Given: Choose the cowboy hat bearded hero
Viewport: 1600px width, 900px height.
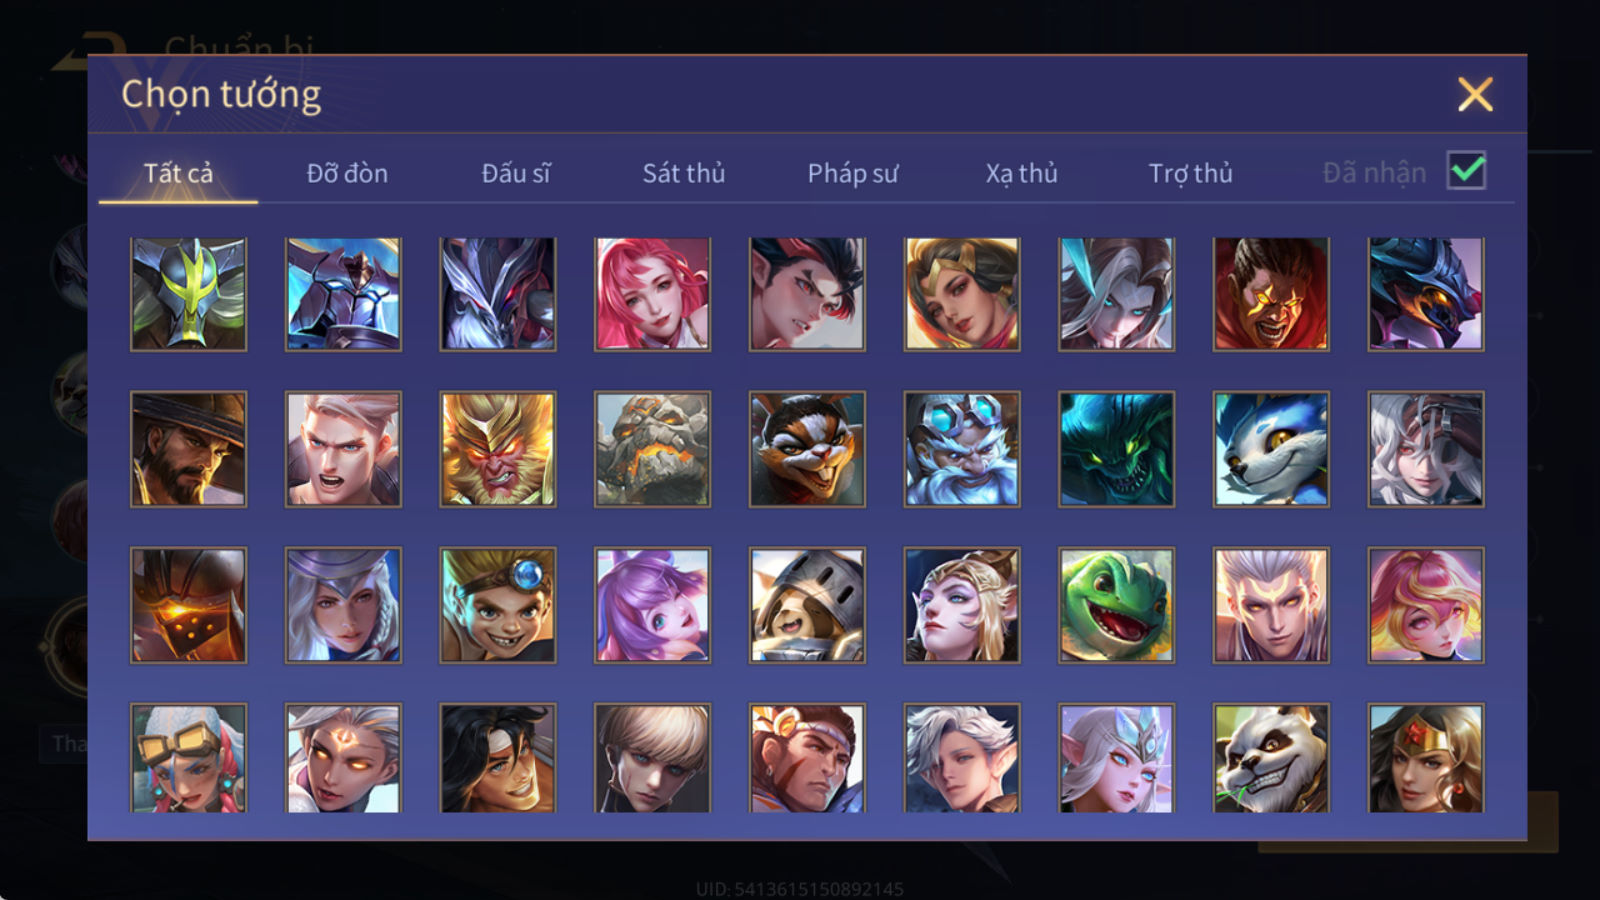Looking at the screenshot, I should (x=188, y=449).
